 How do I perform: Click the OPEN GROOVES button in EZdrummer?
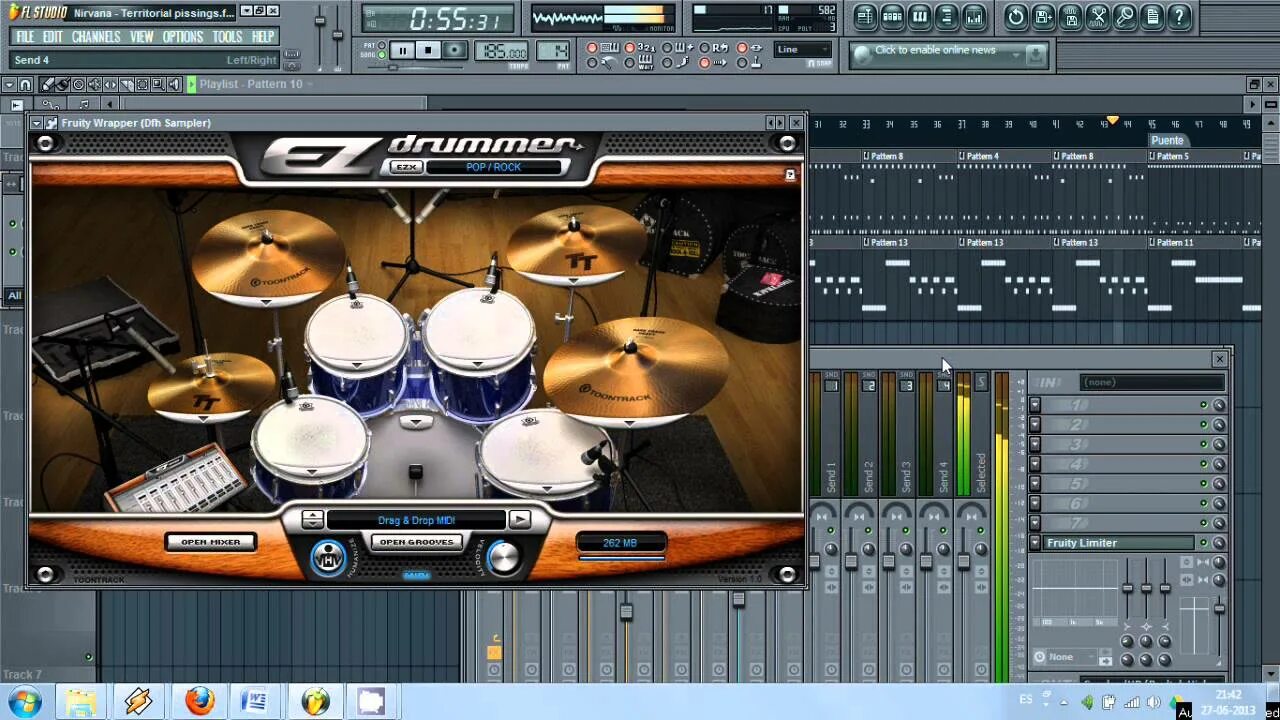416,542
